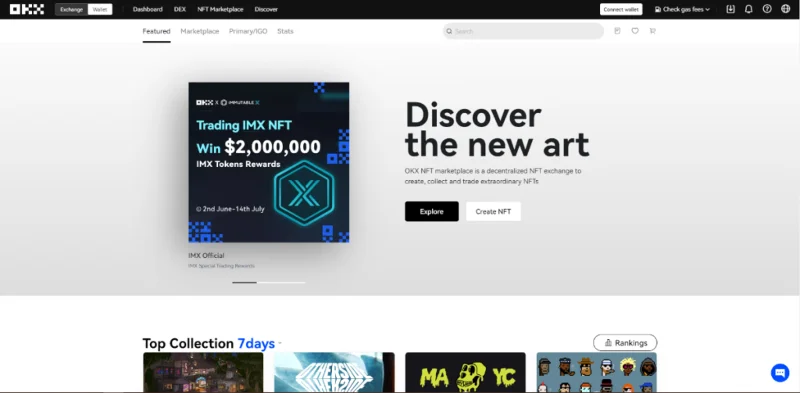Select the third carousel slide indicator

pyautogui.click(x=293, y=282)
